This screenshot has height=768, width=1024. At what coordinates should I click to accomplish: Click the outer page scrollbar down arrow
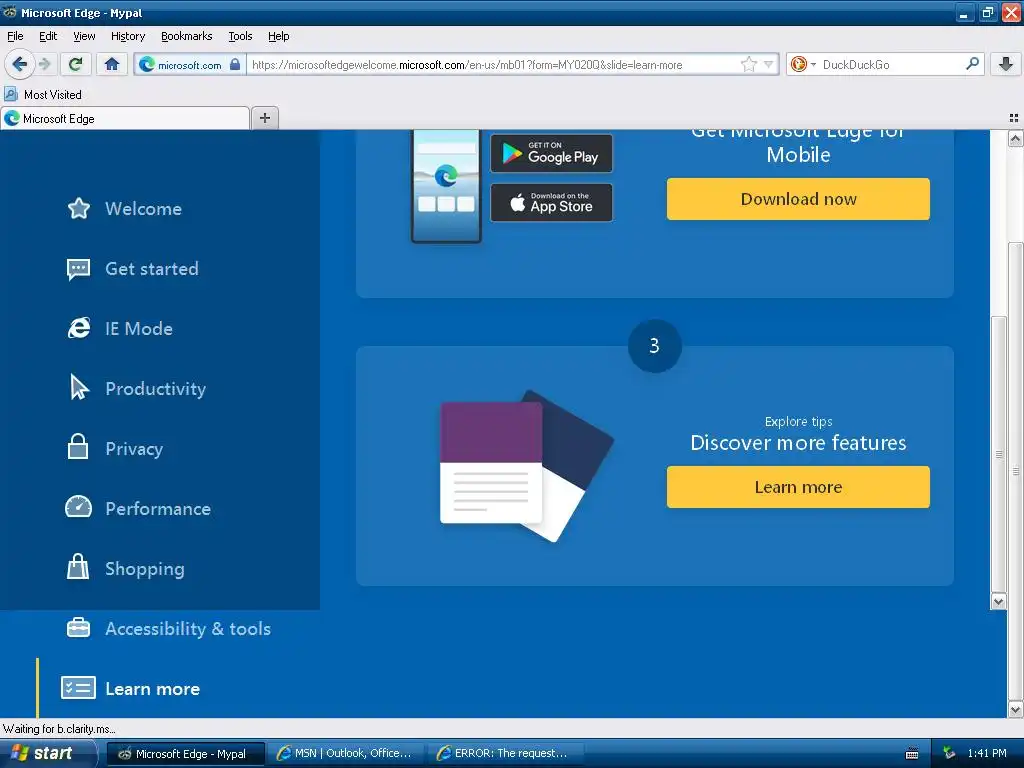coord(1015,709)
